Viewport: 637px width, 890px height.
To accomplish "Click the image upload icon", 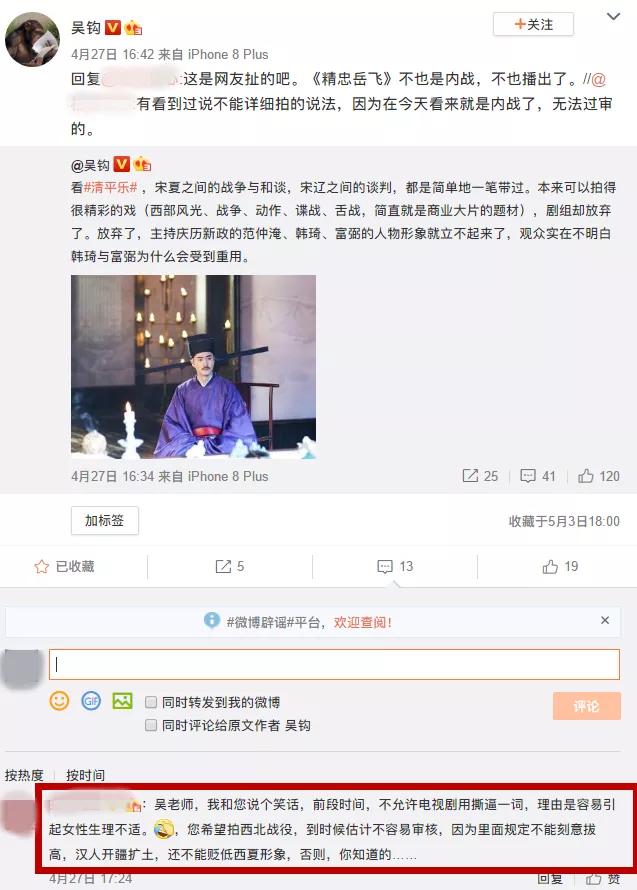I will 122,701.
